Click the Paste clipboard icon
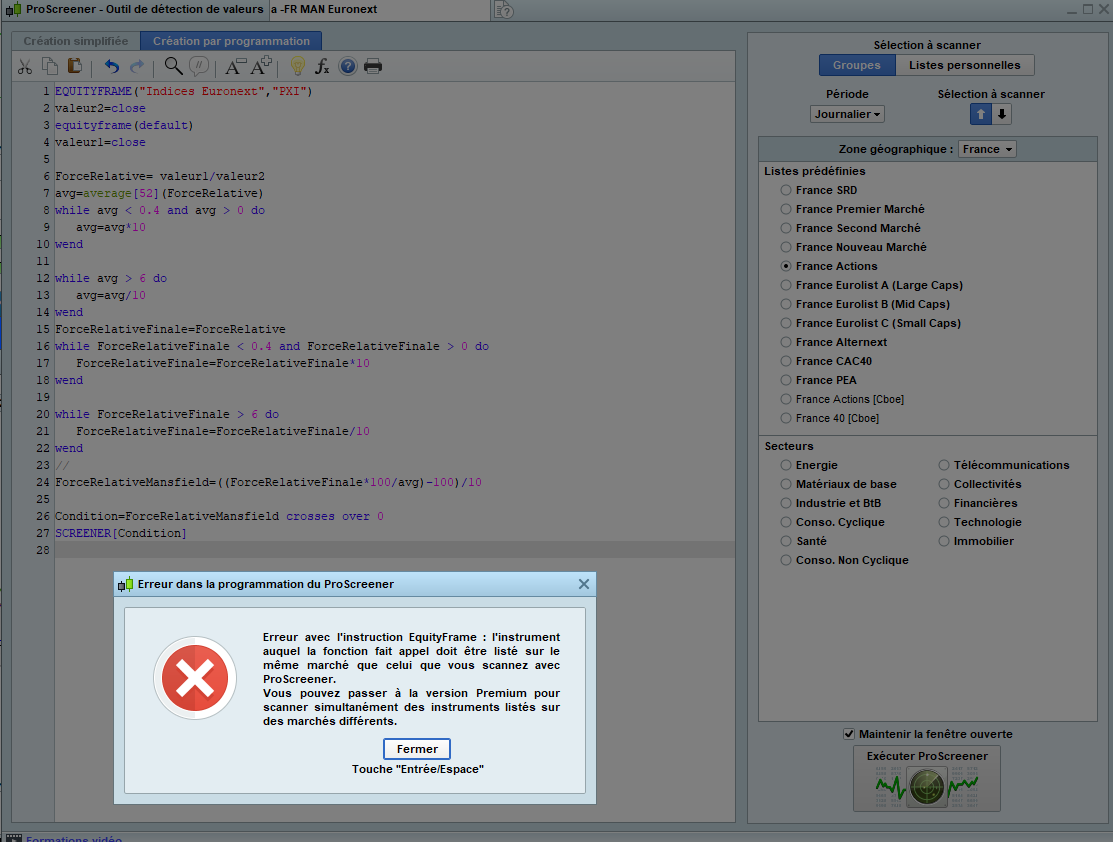1113x842 pixels. pyautogui.click(x=74, y=66)
